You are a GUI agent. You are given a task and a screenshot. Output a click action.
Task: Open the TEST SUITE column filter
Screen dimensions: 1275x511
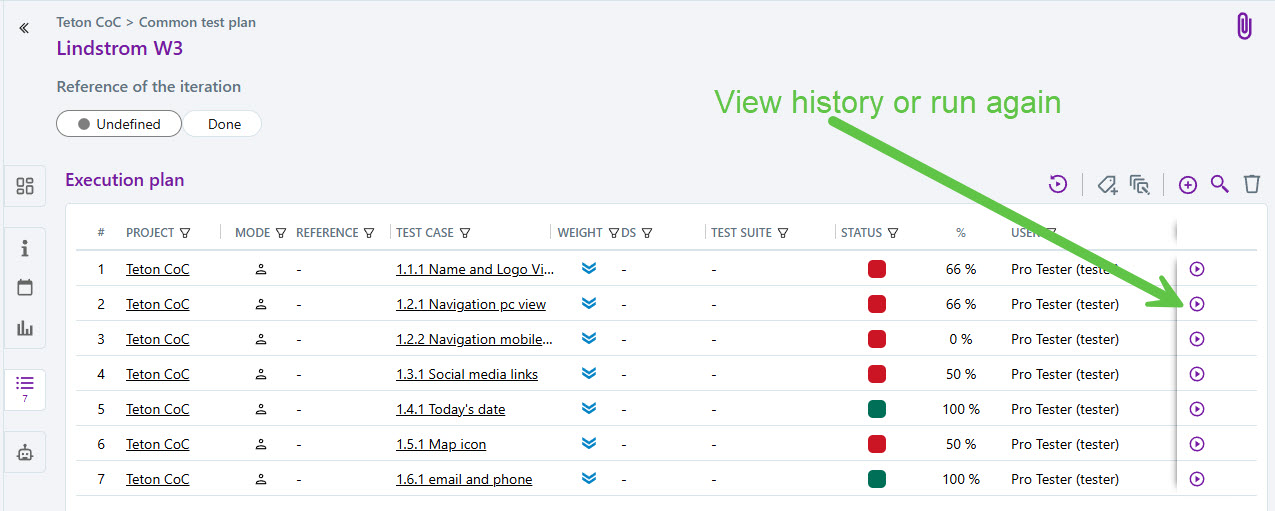point(783,233)
